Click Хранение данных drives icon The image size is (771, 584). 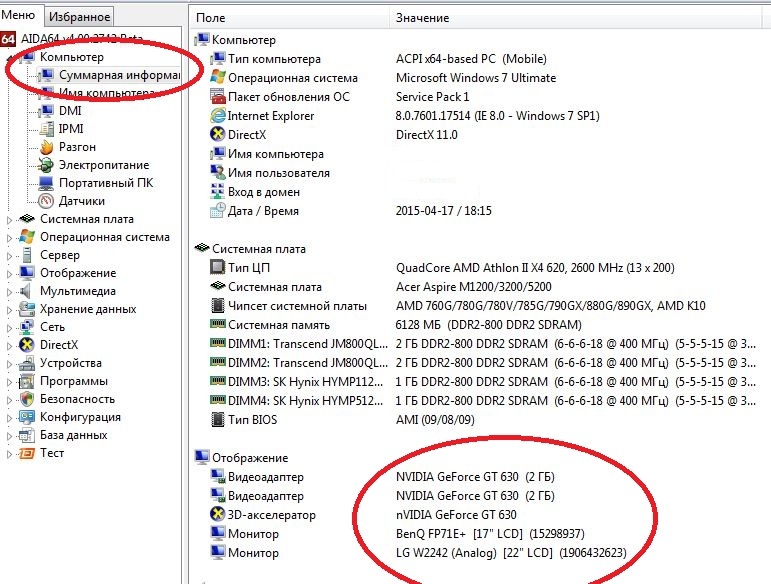[x=27, y=309]
